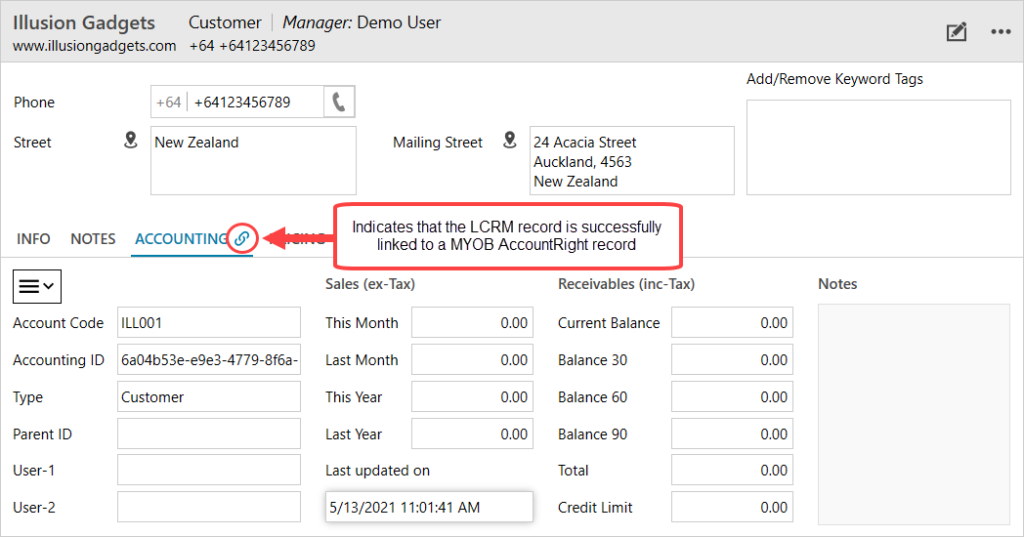Click the Street map pin icon
The image size is (1024, 537).
(x=130, y=141)
